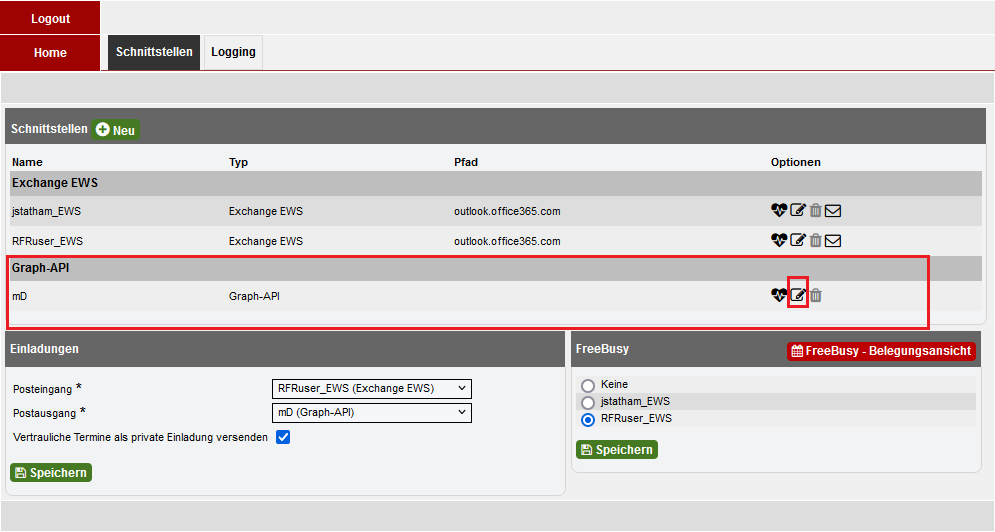Edit the mD Graph-API interface
995x532 pixels.
coord(798,295)
